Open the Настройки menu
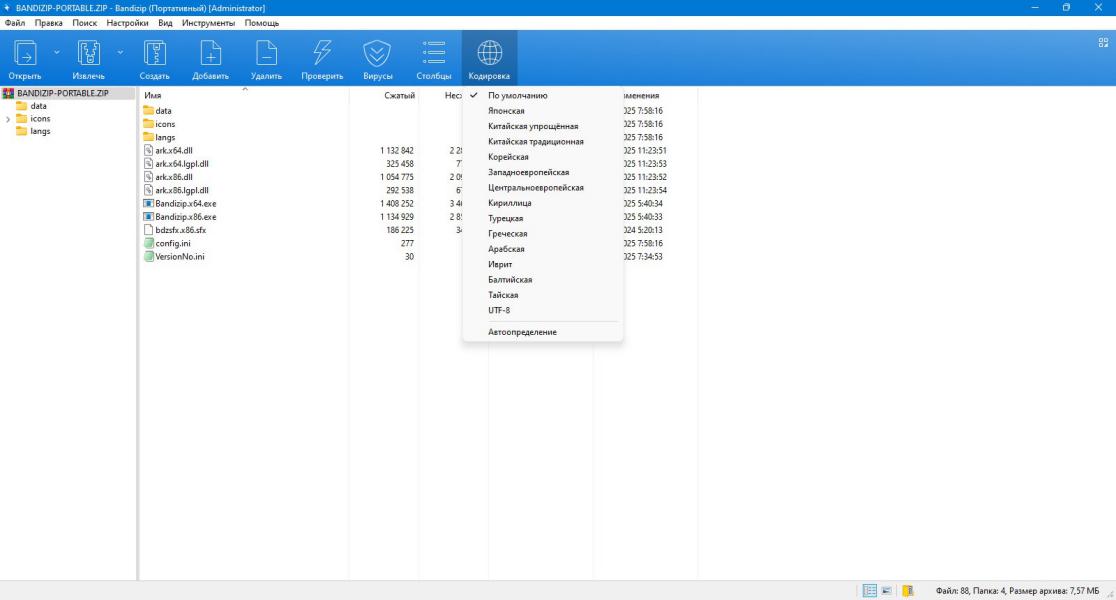The width and height of the screenshot is (1116, 600). coord(127,23)
